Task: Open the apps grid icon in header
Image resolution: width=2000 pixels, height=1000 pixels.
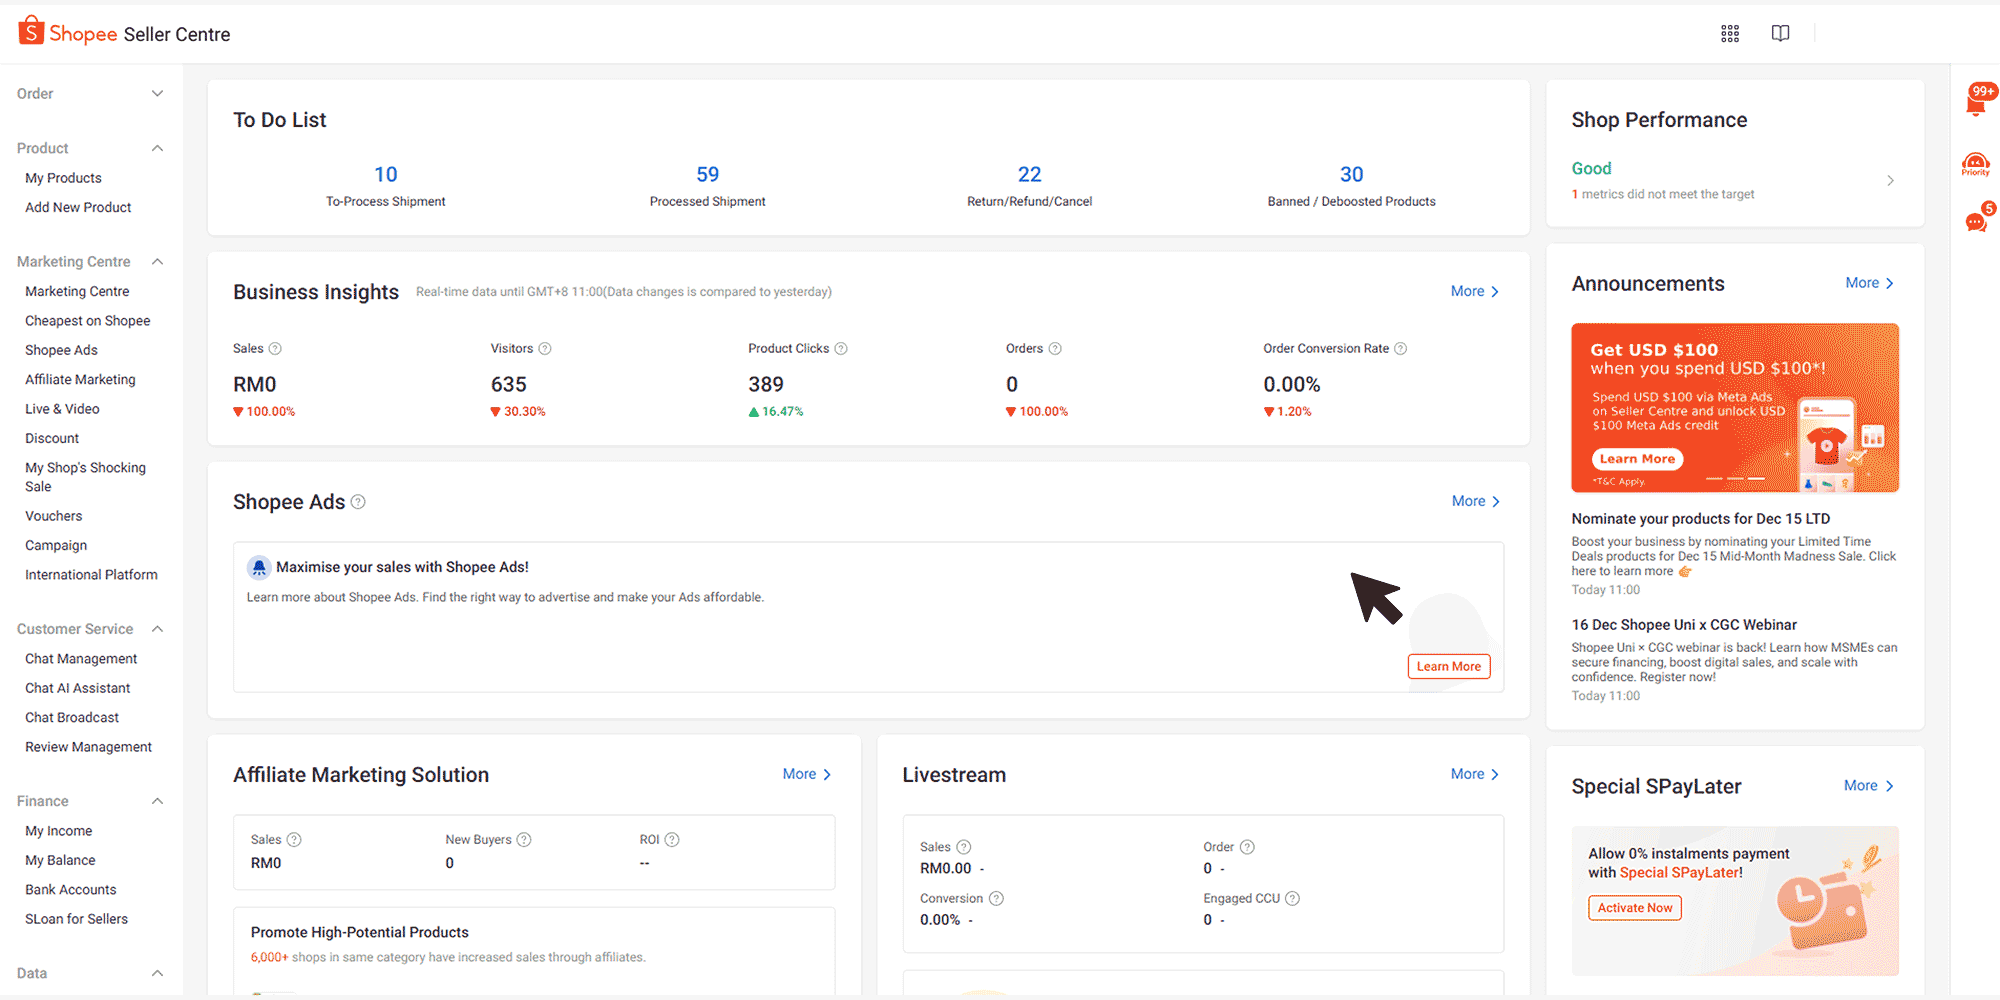Action: tap(1730, 34)
